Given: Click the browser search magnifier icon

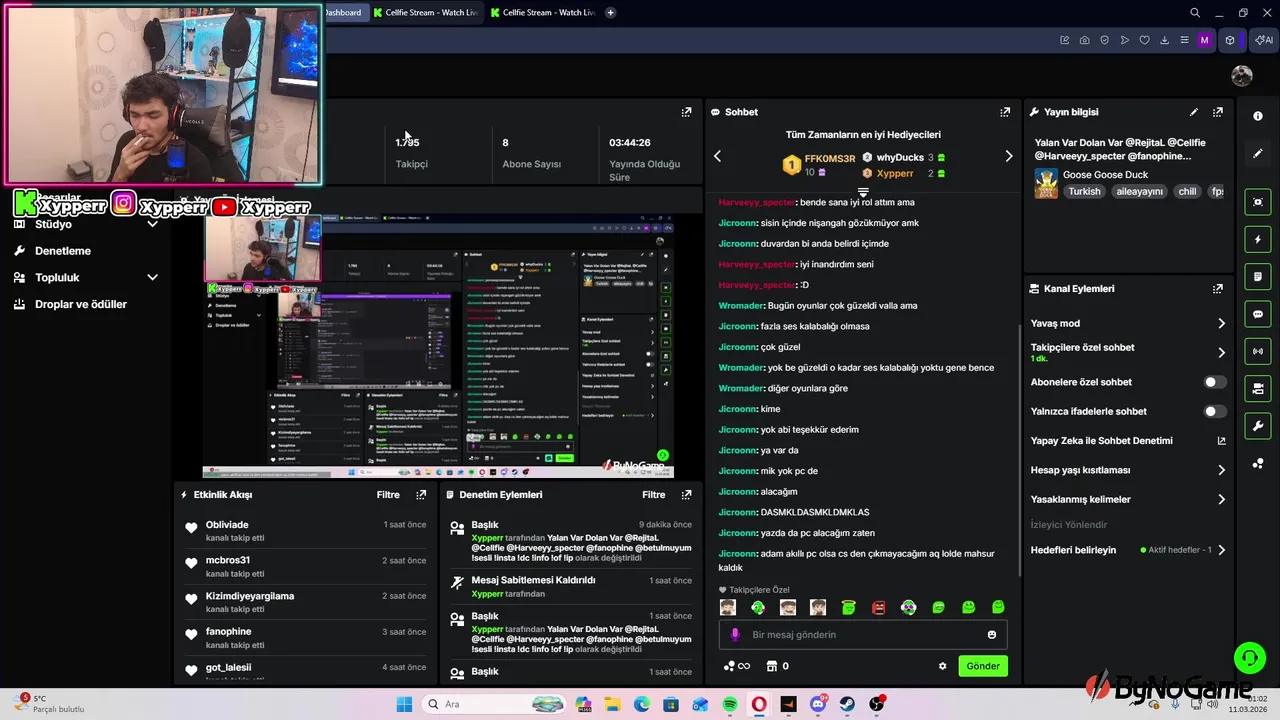Looking at the screenshot, I should [1195, 13].
